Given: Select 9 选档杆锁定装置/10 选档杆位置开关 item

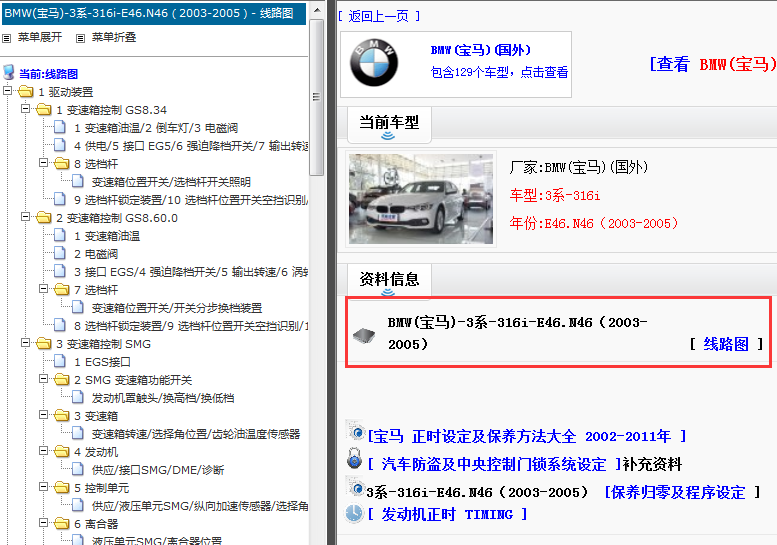Looking at the screenshot, I should point(191,200).
